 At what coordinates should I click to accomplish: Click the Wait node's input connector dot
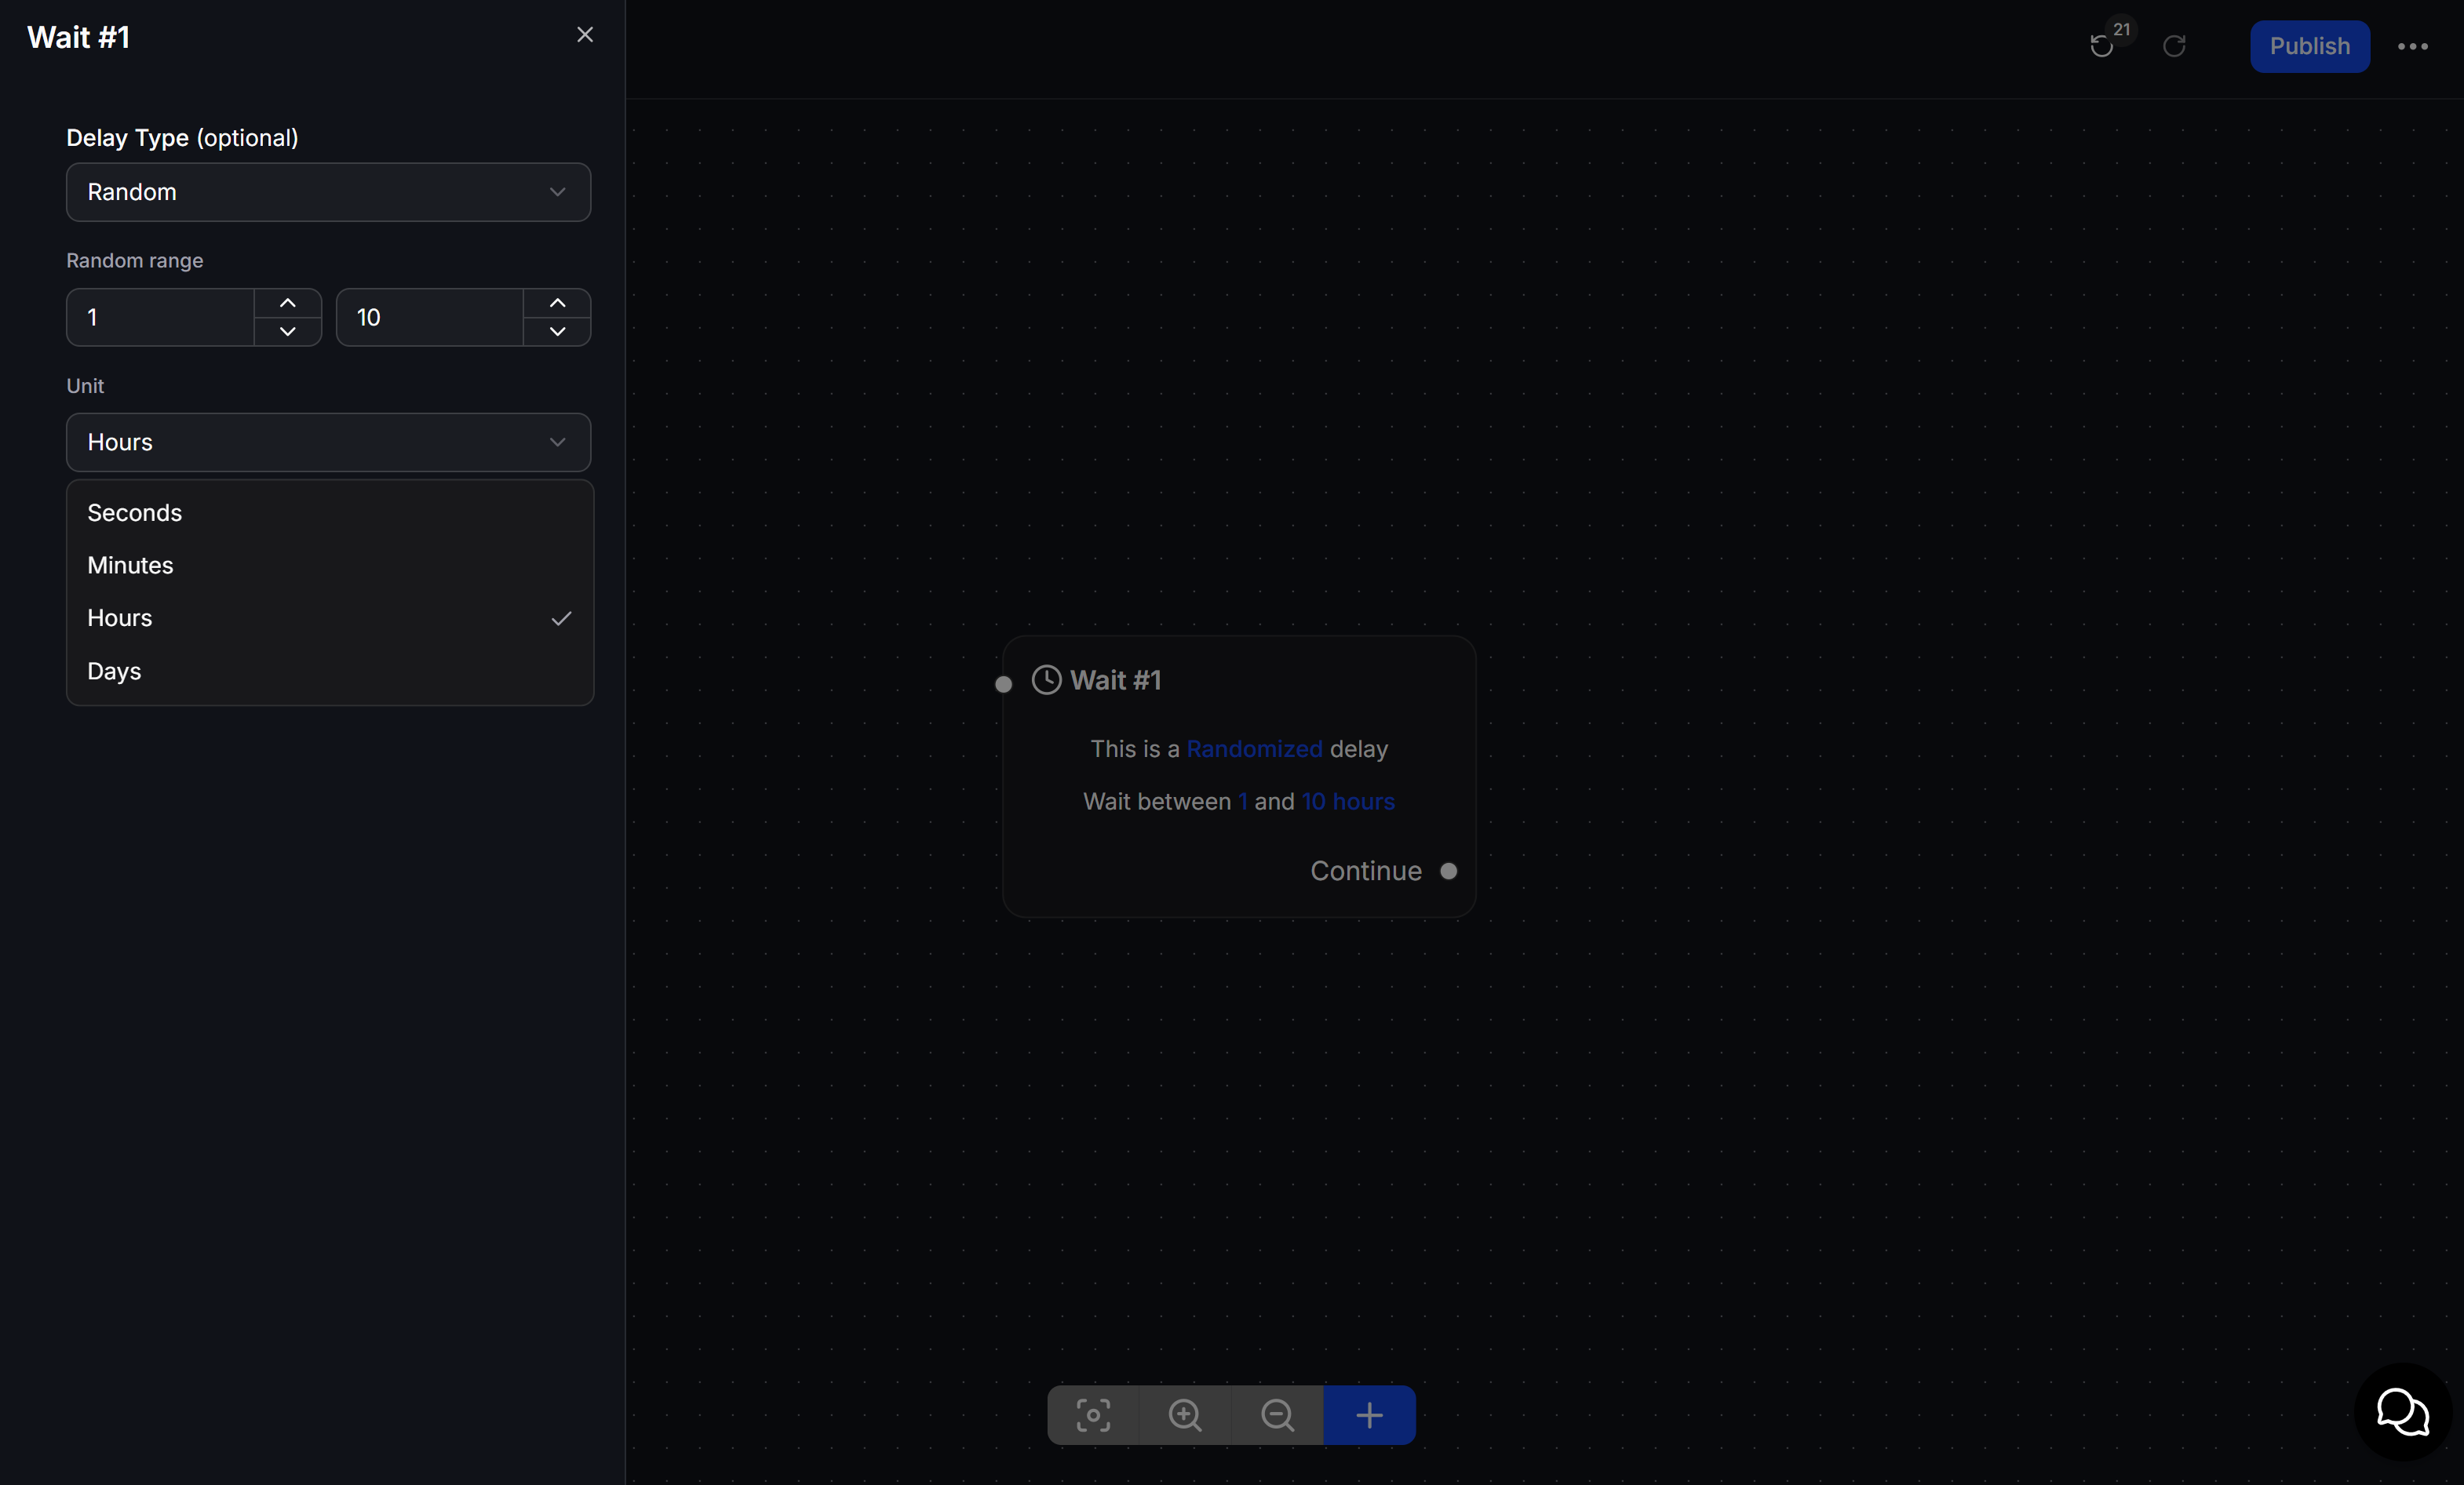pyautogui.click(x=1003, y=684)
